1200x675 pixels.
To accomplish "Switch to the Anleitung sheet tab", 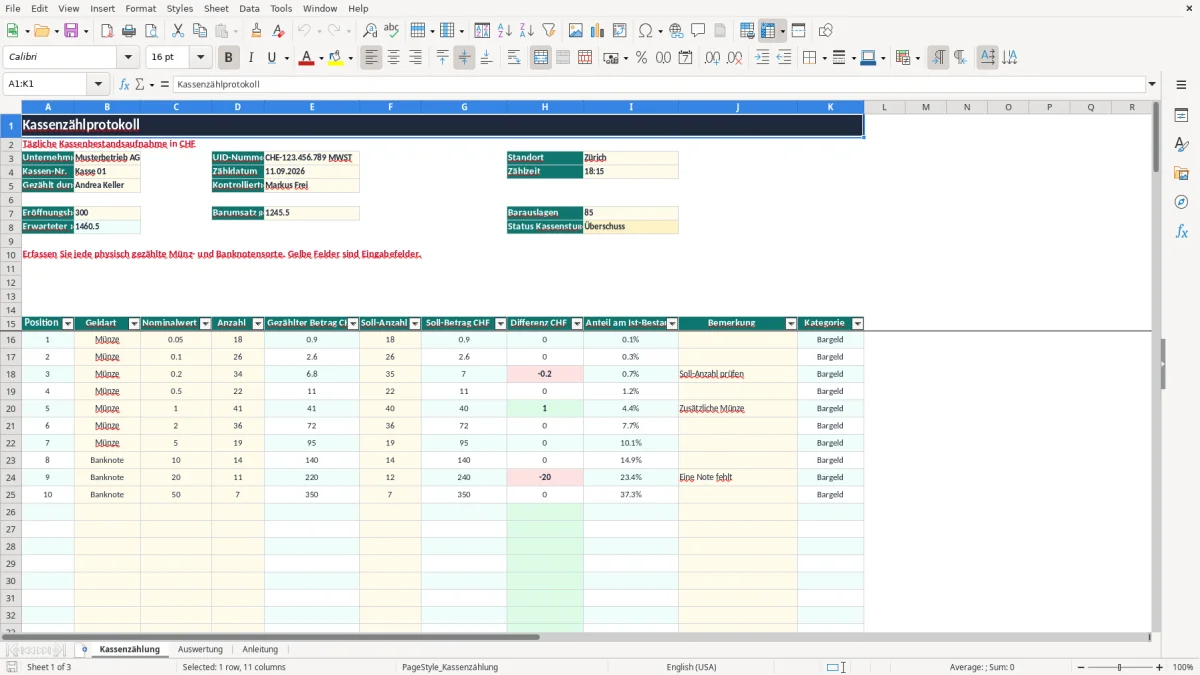I will click(260, 649).
